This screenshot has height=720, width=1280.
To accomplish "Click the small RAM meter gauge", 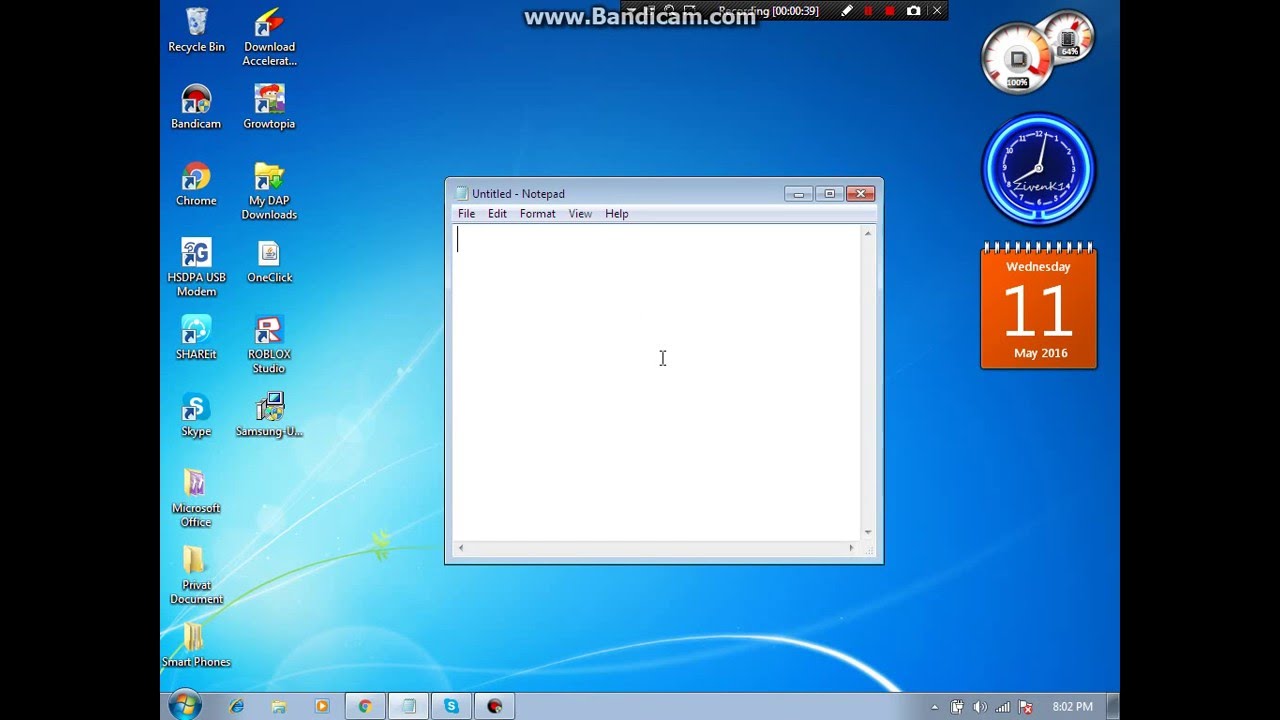I will tap(1069, 37).
